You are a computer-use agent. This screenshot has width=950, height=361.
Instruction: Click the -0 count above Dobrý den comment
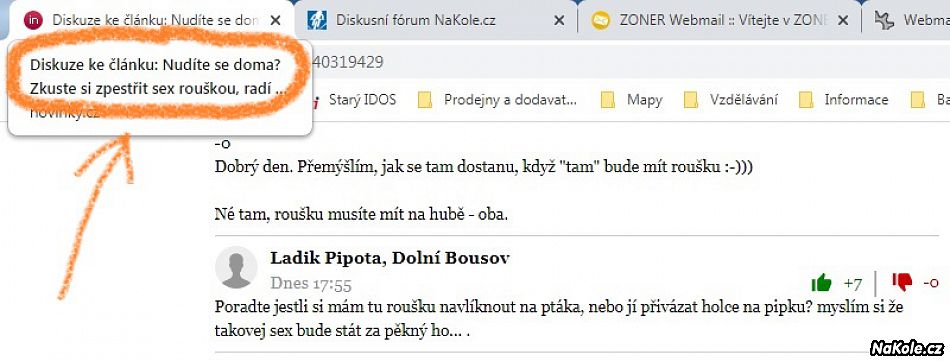[x=222, y=145]
